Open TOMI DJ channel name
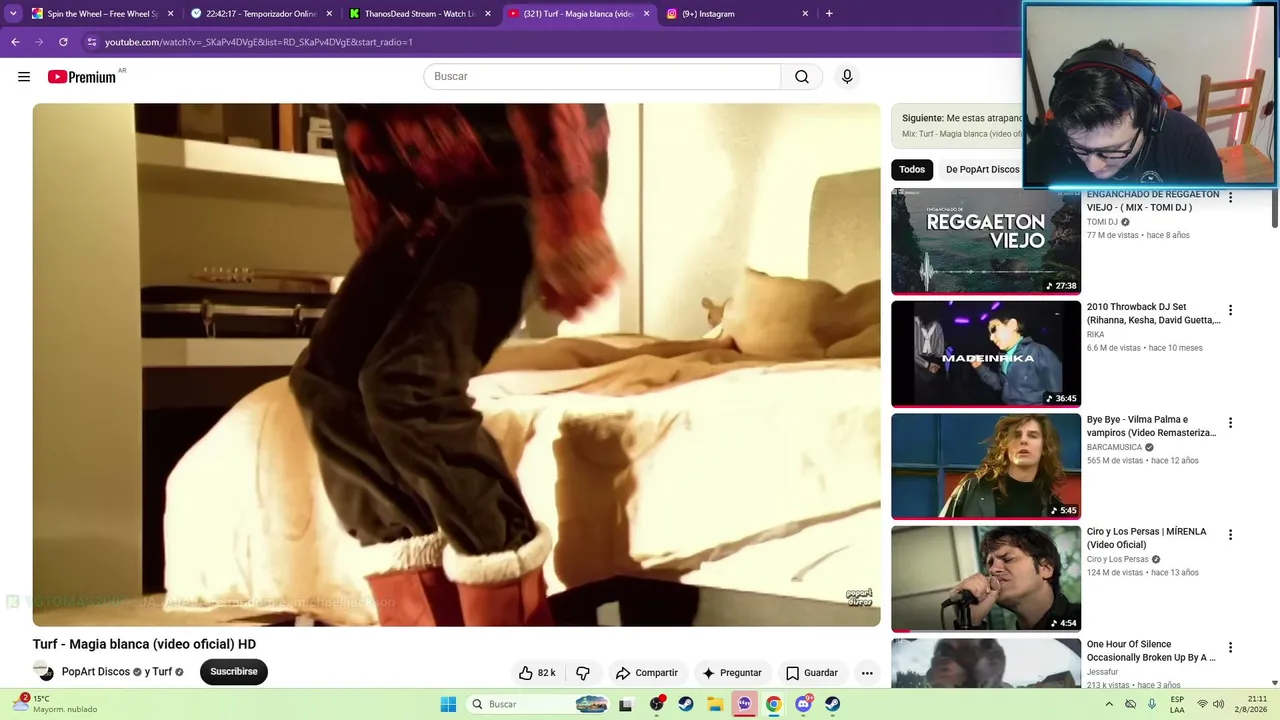The height and width of the screenshot is (720, 1280). (1102, 222)
